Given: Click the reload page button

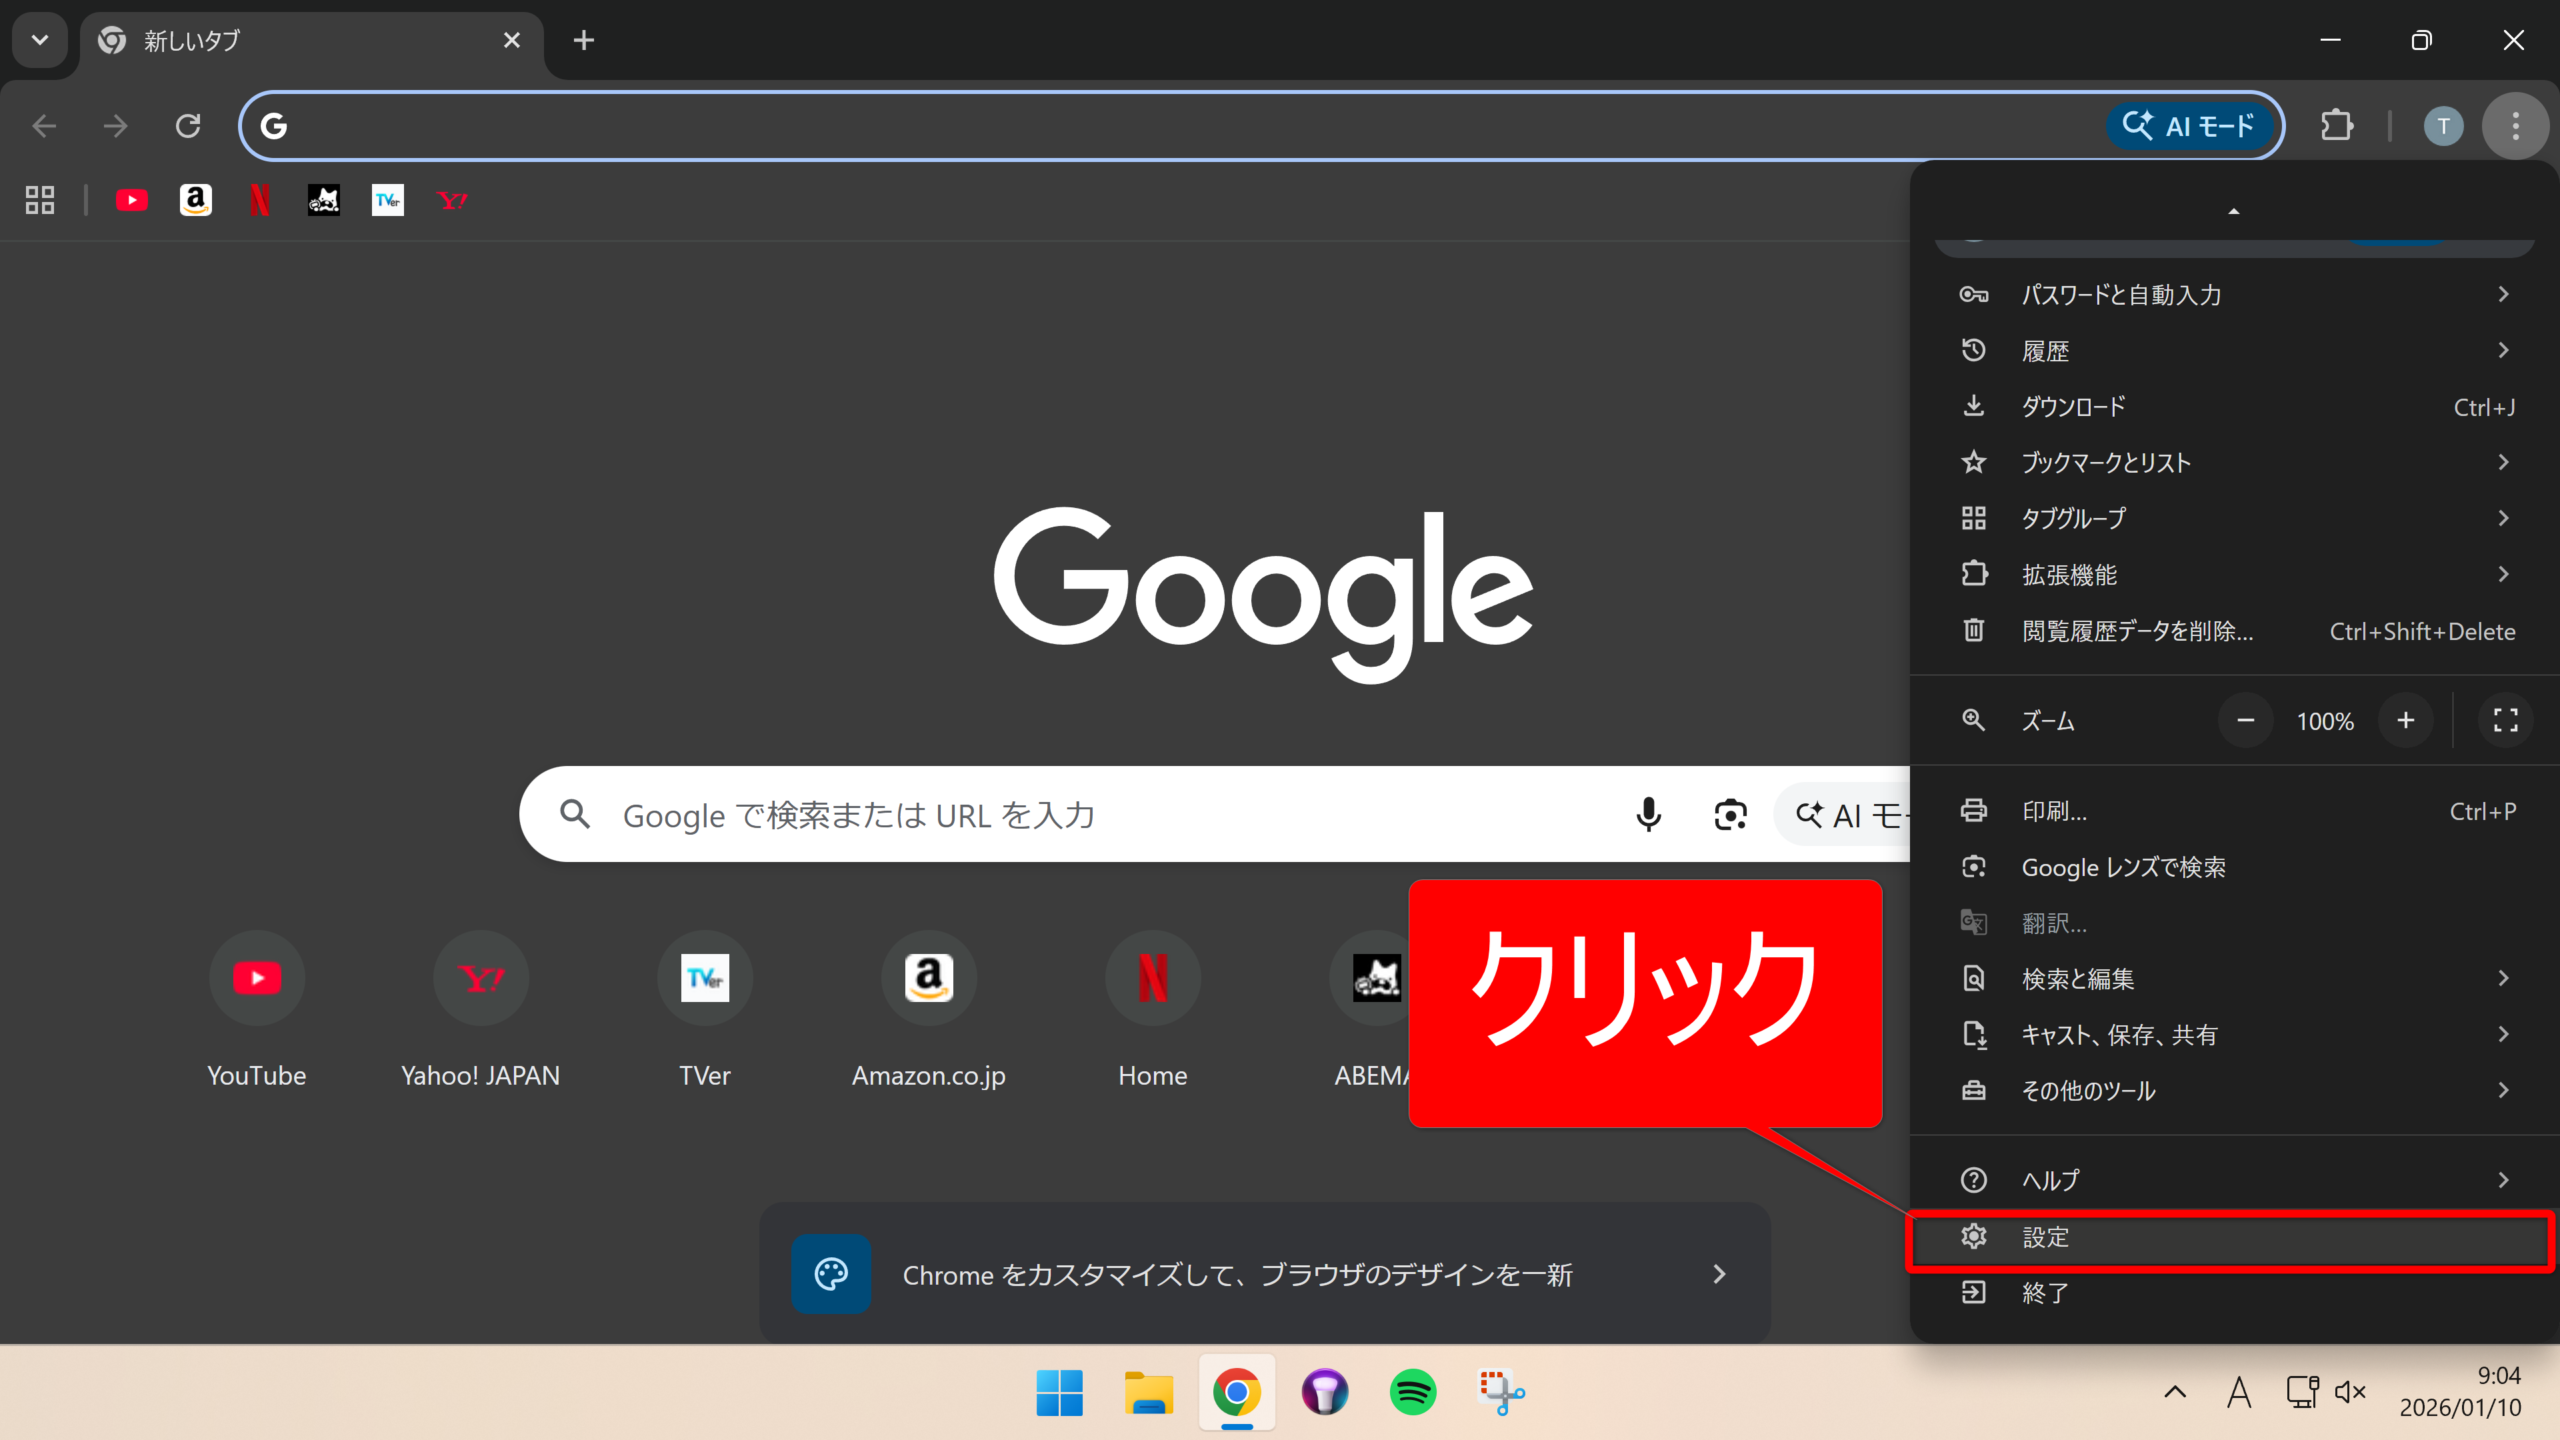Looking at the screenshot, I should pos(188,126).
